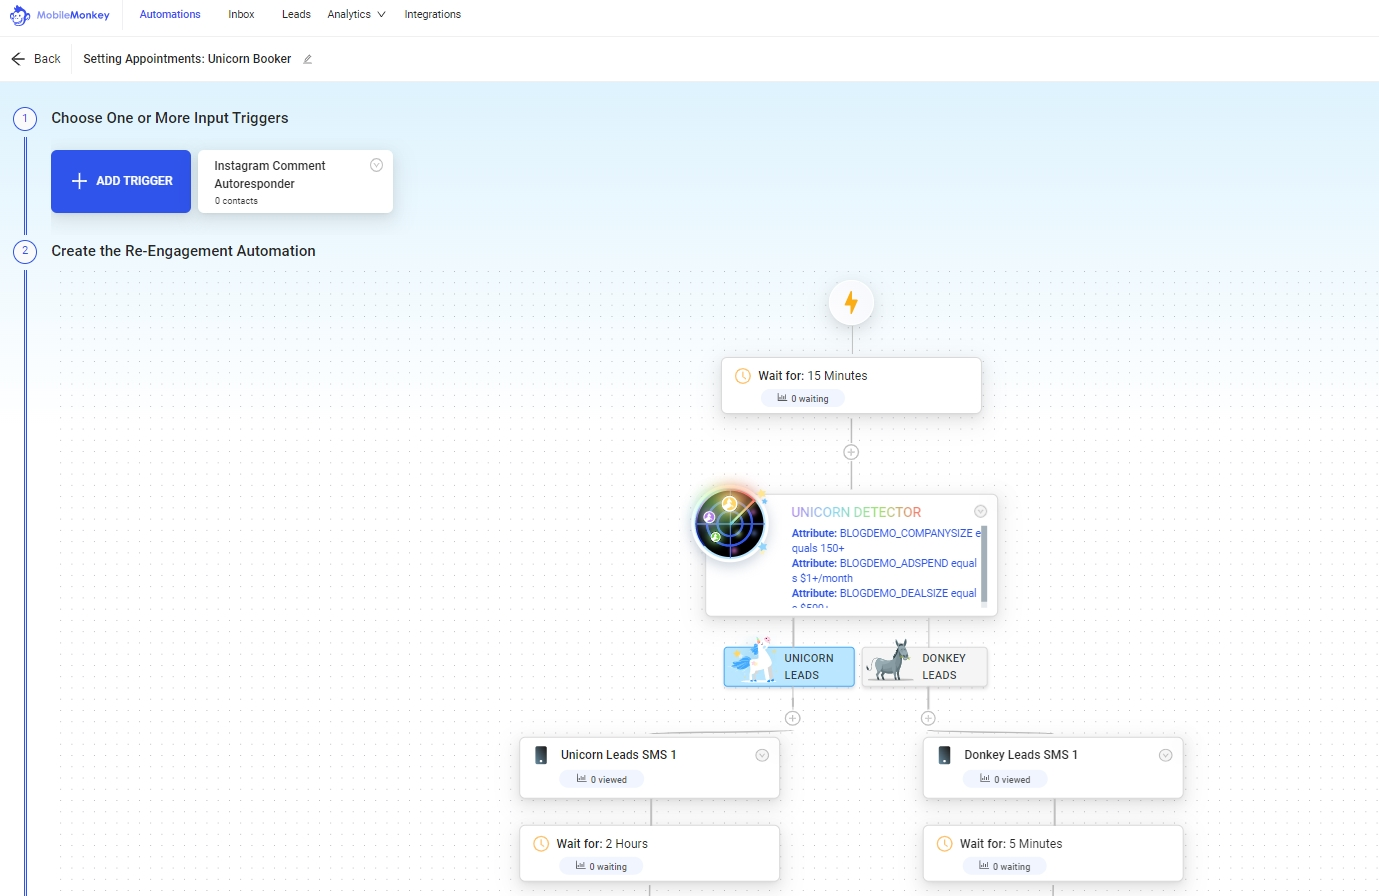Open Unicorn Leads SMS 1 options dropdown
The height and width of the screenshot is (896, 1379).
[762, 755]
